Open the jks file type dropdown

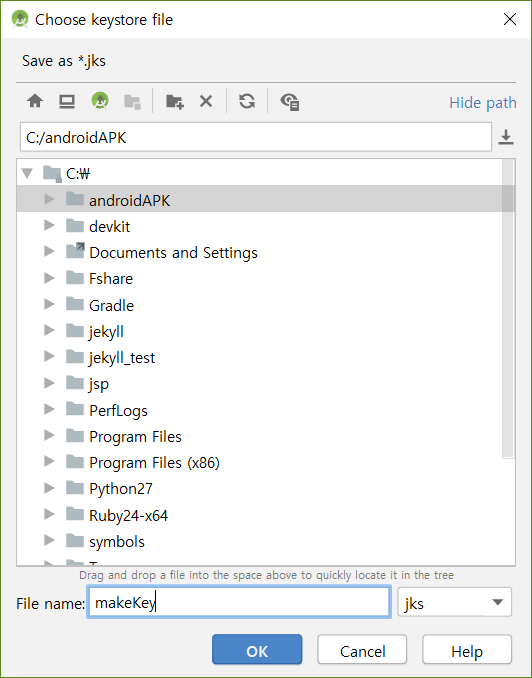point(455,602)
